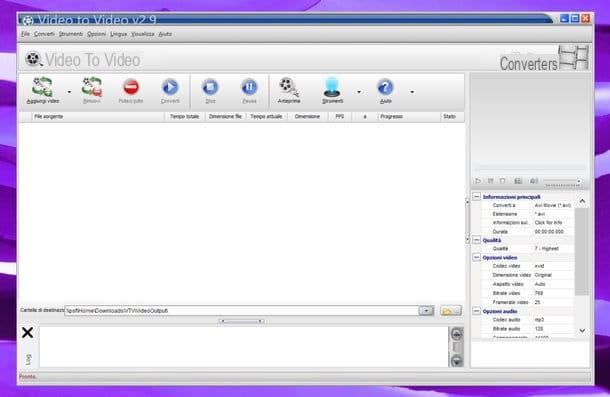Collapse the Opzioni audio section
This screenshot has width=610, height=397.
(477, 311)
